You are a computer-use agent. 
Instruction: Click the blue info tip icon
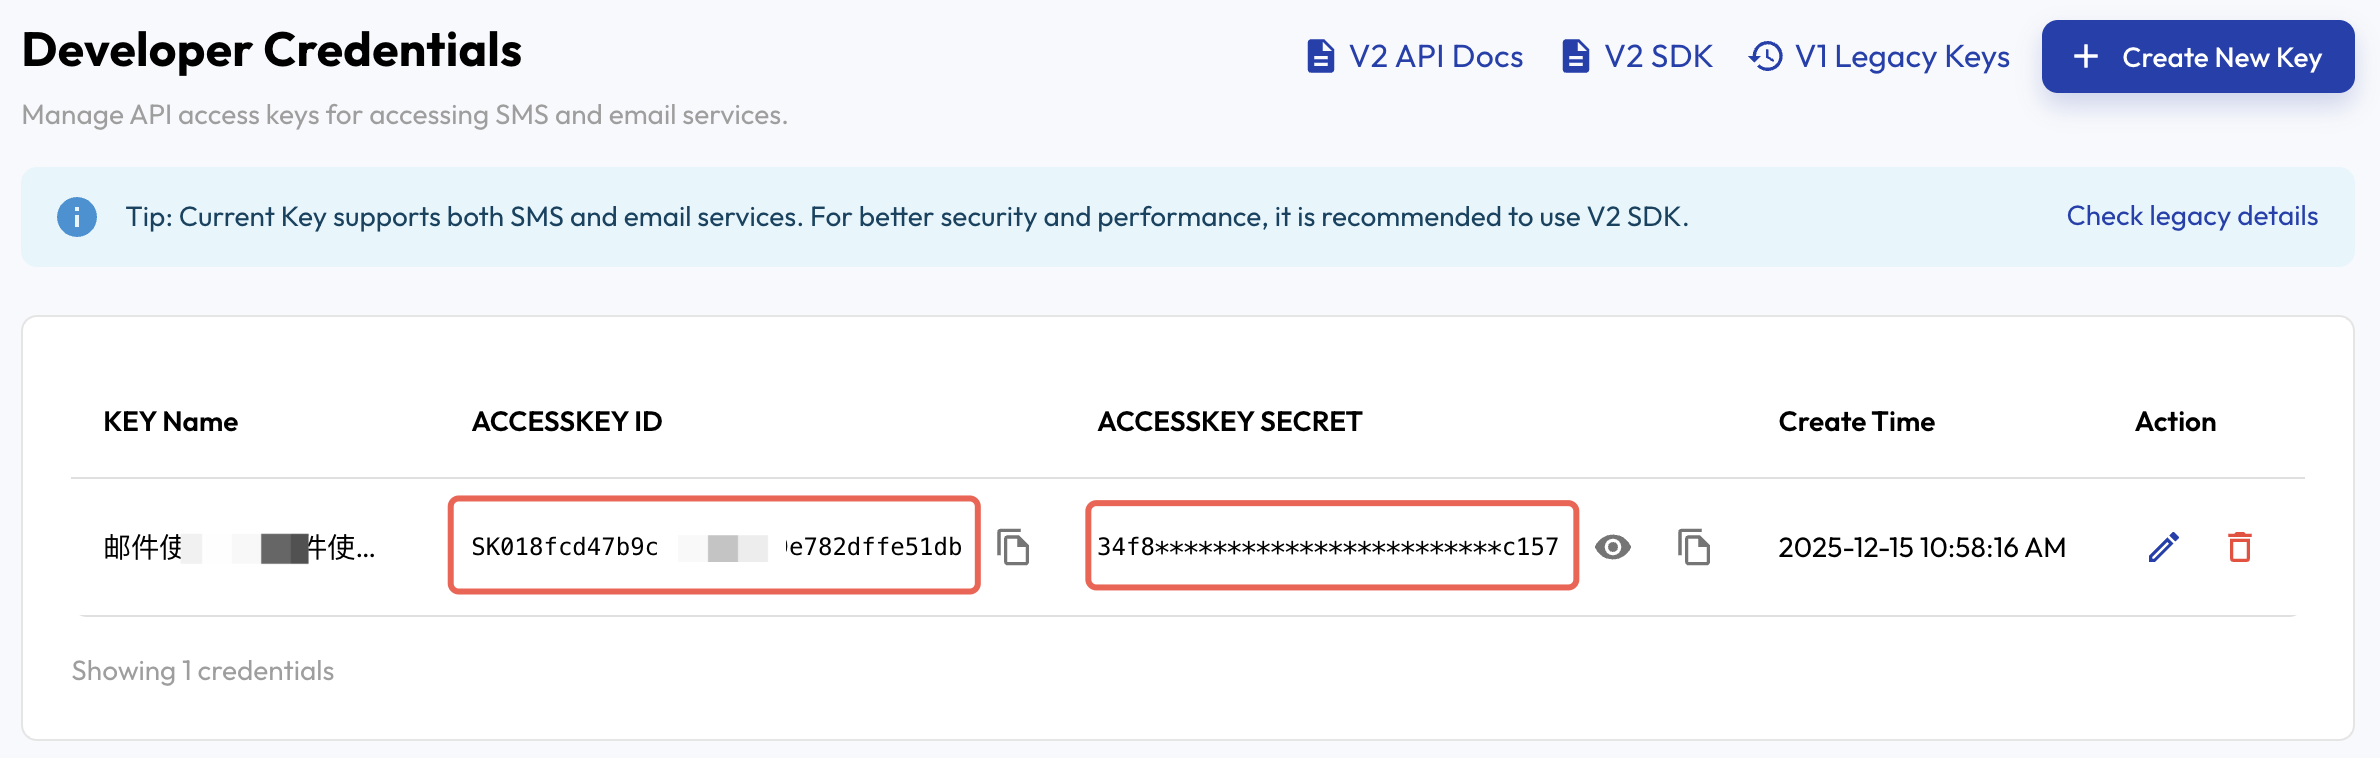point(77,217)
